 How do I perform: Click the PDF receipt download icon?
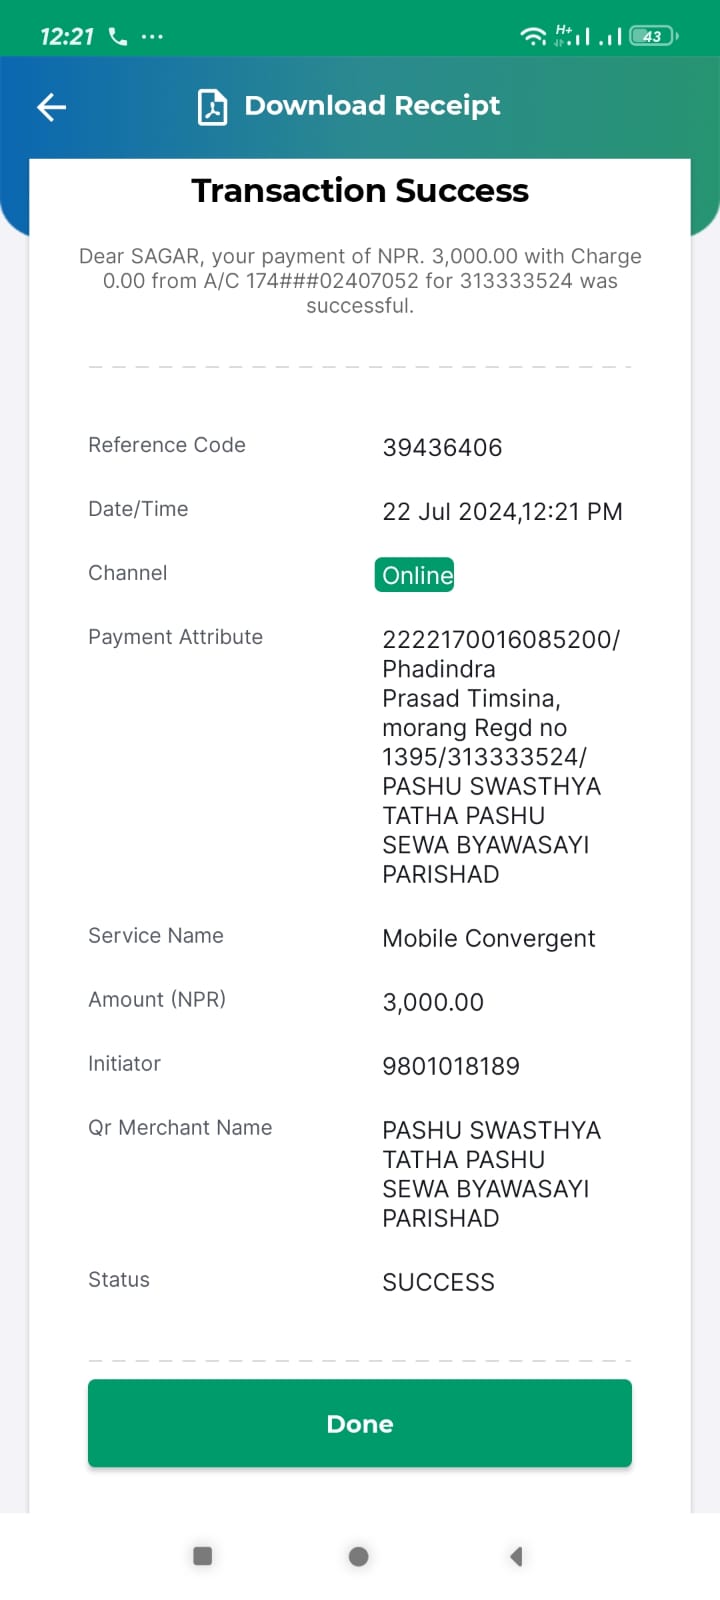tap(212, 107)
